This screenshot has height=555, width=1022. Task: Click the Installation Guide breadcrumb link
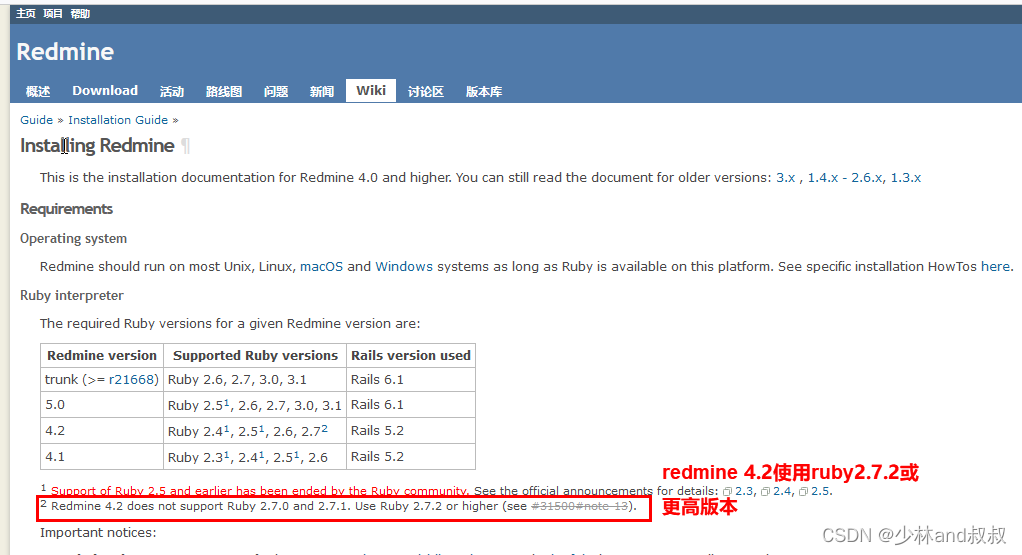pyautogui.click(x=118, y=120)
